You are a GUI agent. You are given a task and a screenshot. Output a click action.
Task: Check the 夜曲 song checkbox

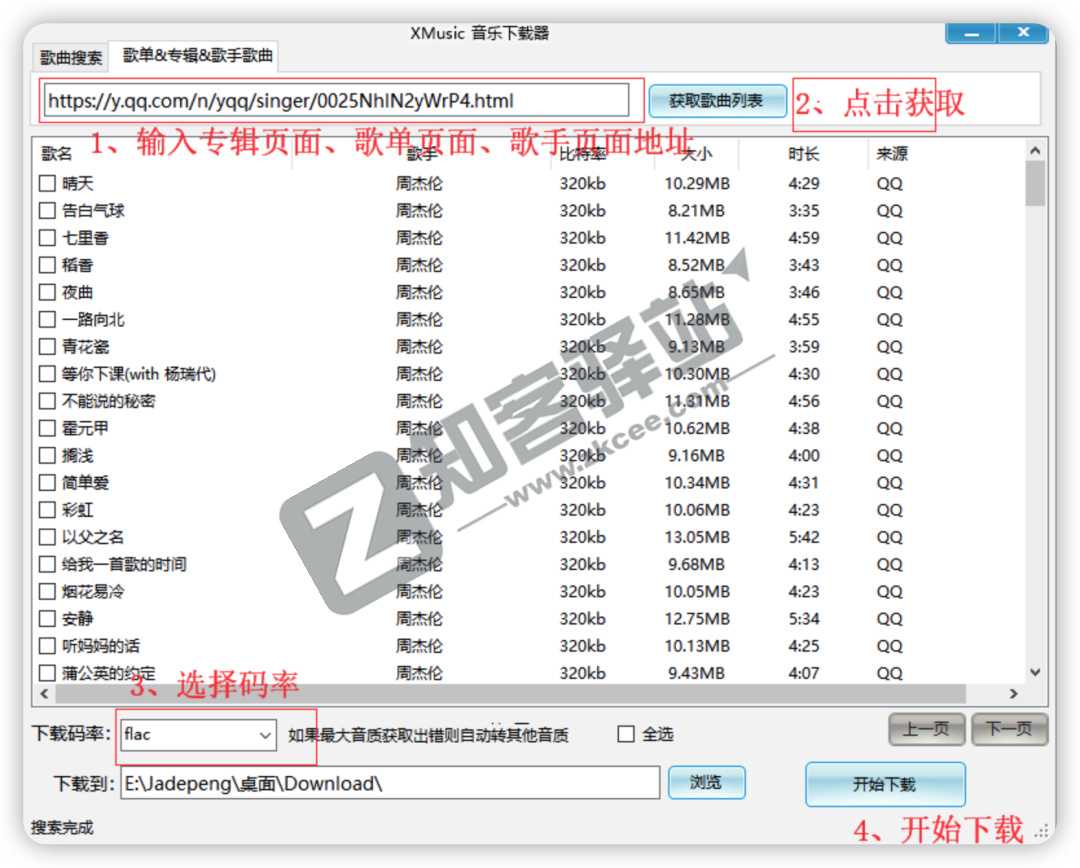pyautogui.click(x=46, y=292)
